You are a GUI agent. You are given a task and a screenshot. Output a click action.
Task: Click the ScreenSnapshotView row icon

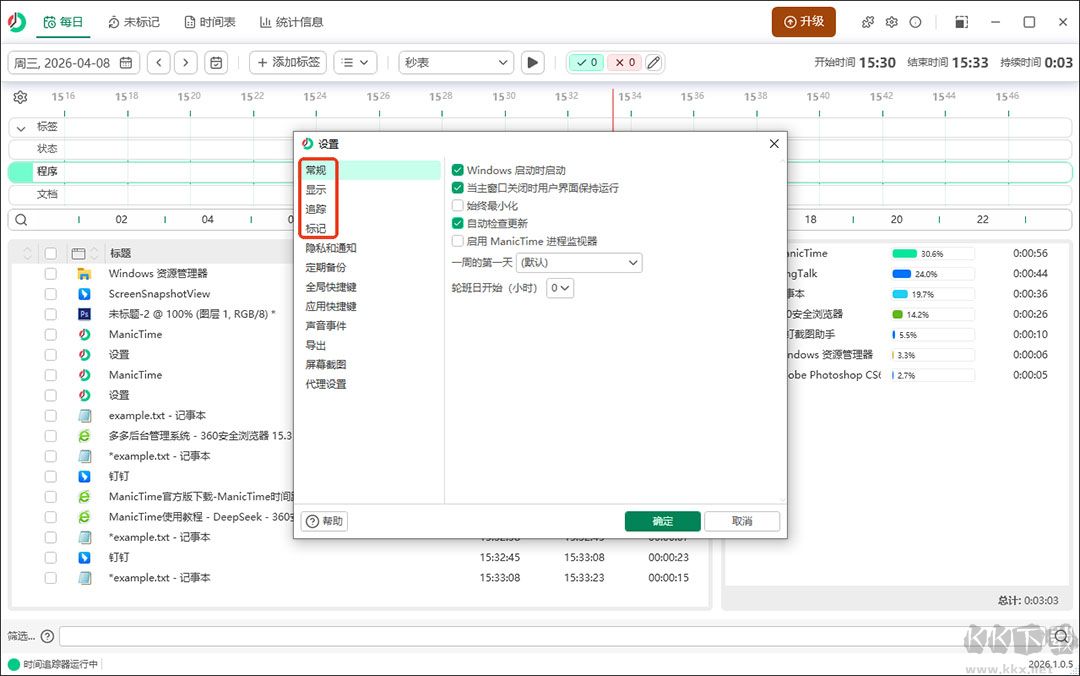(84, 294)
